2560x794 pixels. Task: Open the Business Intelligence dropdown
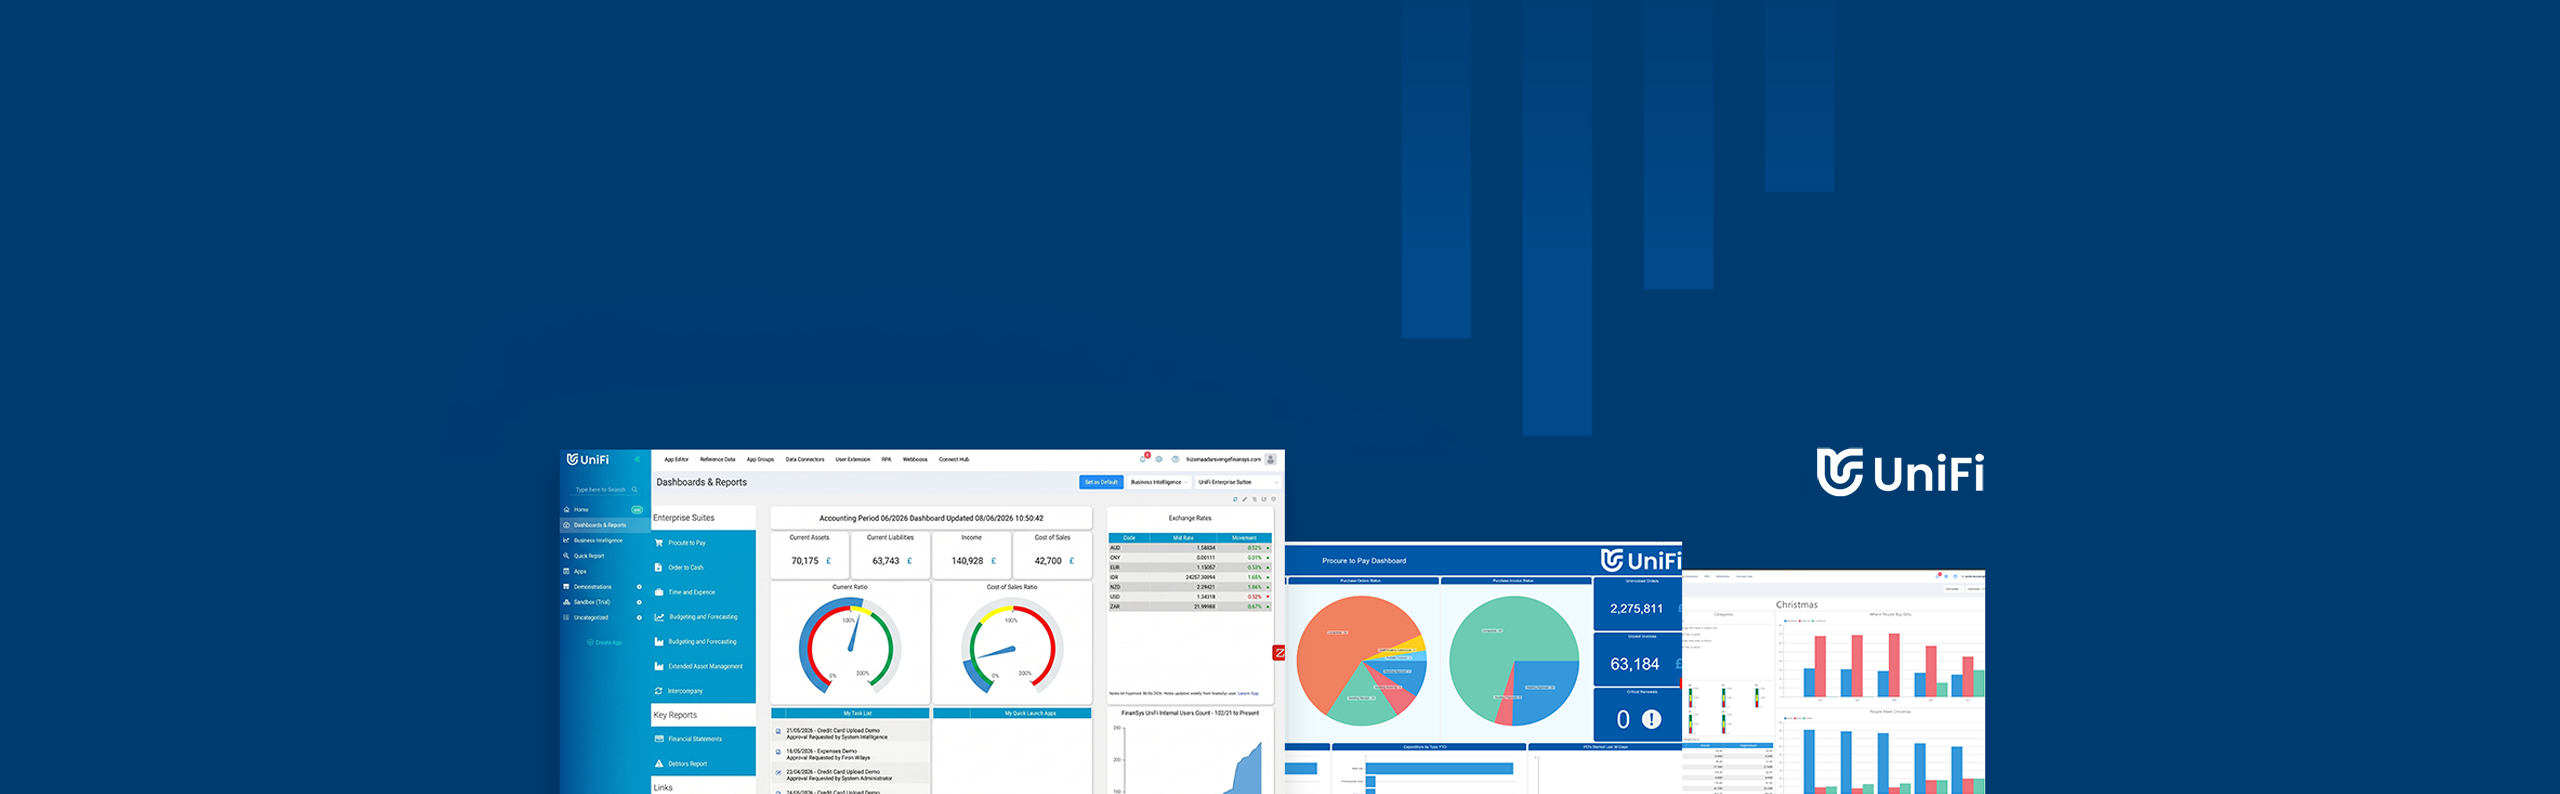1159,482
